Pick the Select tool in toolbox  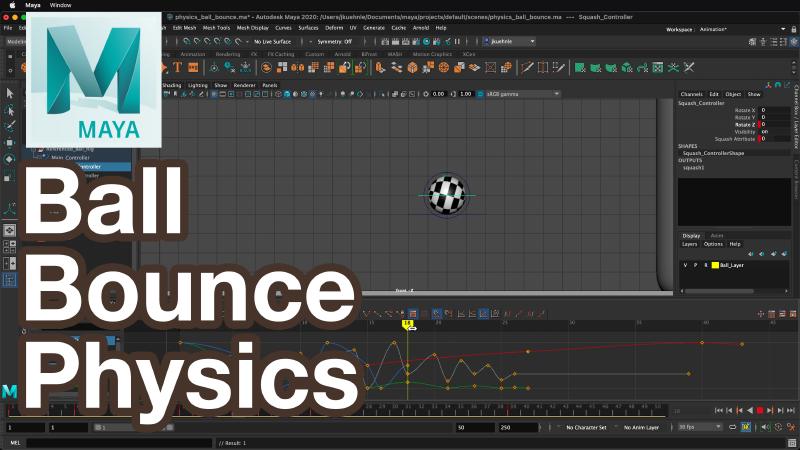[x=10, y=93]
